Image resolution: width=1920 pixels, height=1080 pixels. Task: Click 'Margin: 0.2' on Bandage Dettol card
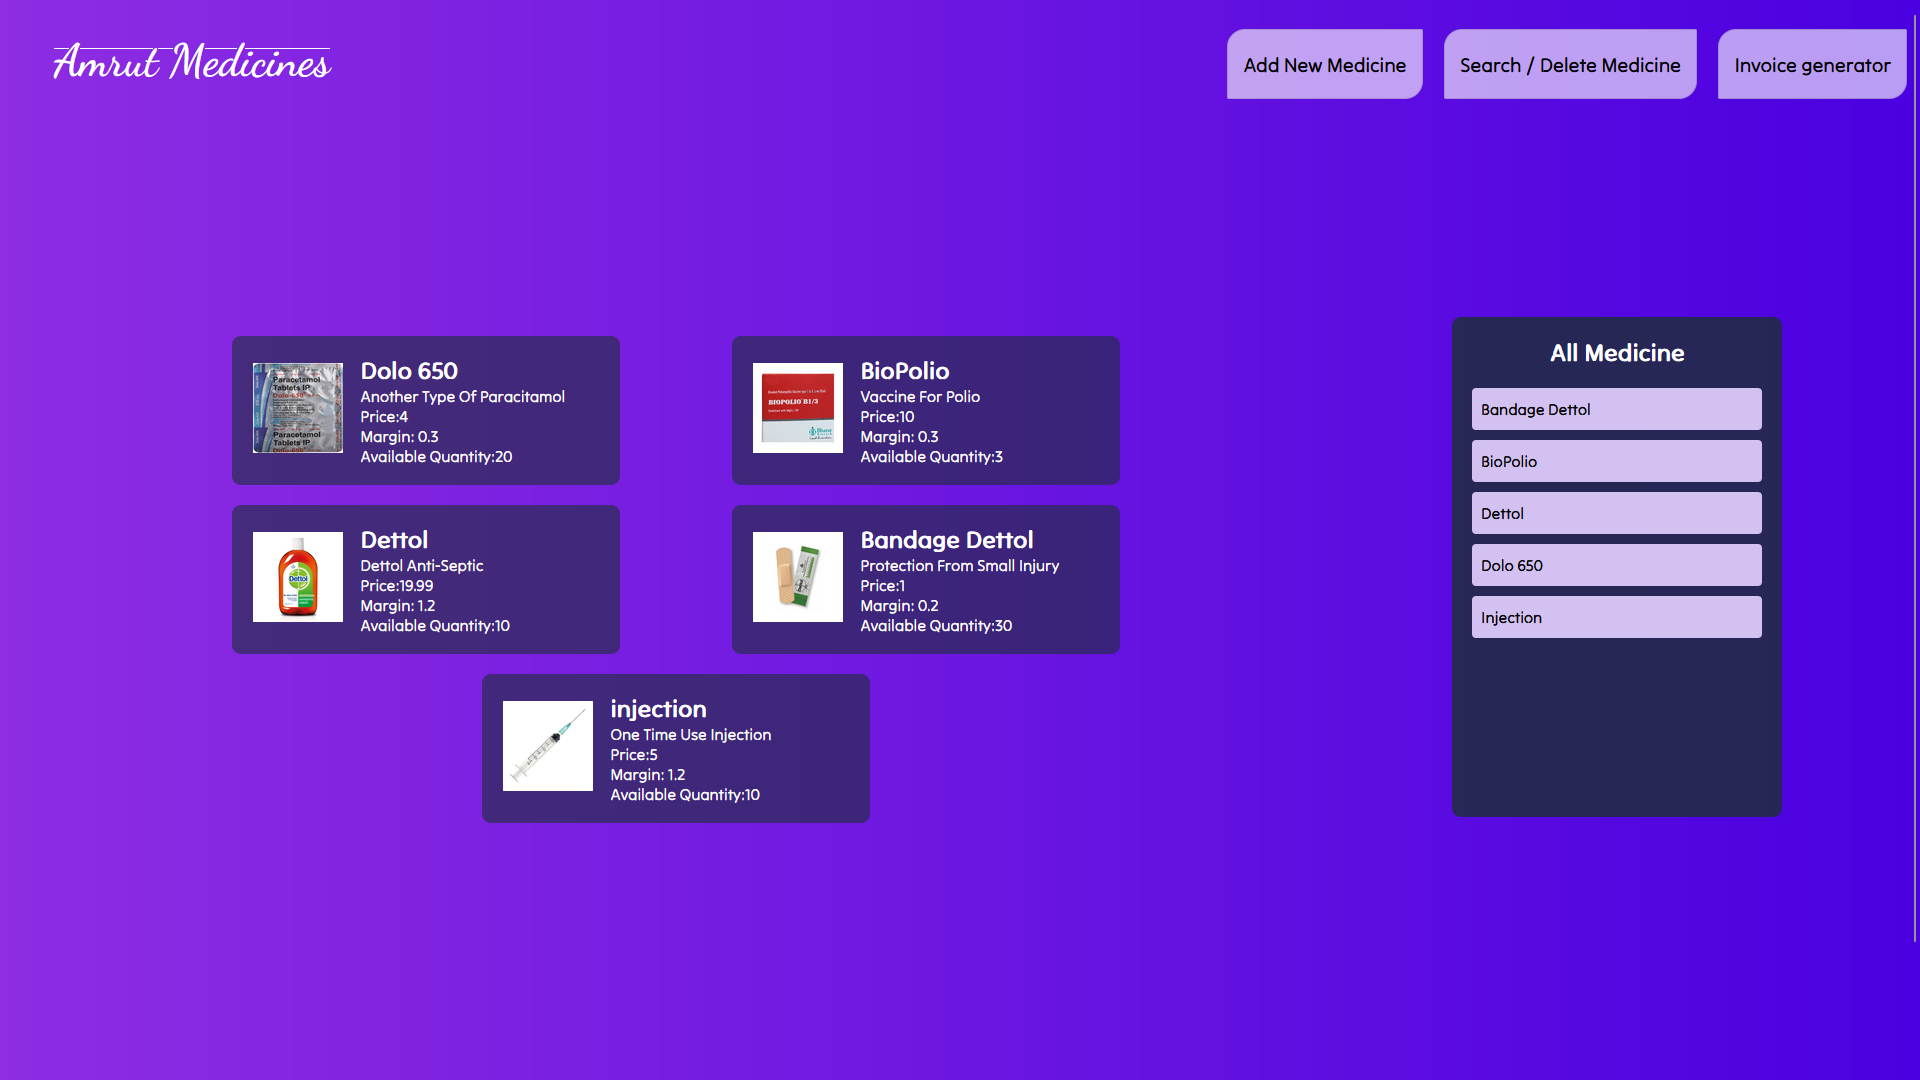click(x=899, y=606)
